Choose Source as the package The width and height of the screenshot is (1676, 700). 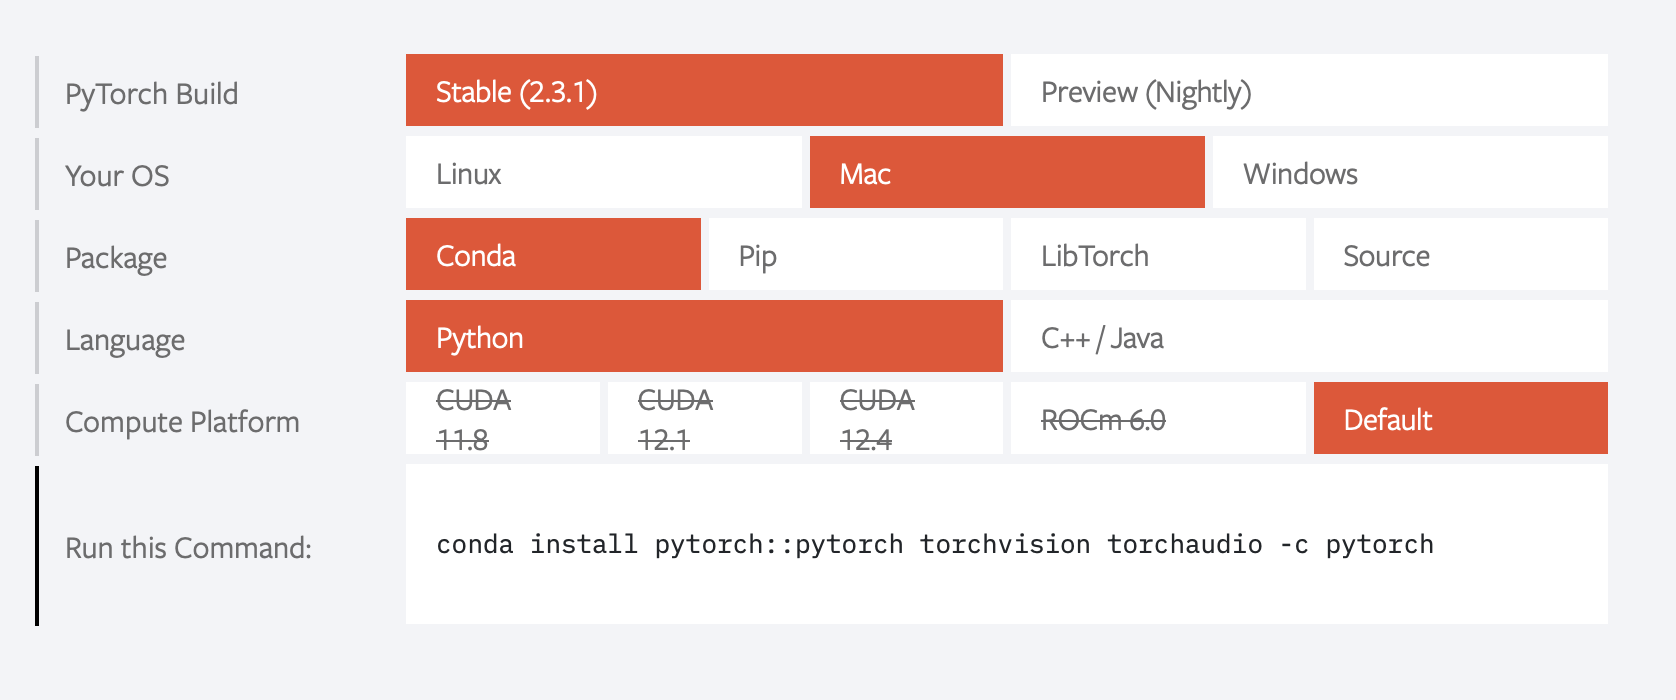pyautogui.click(x=1461, y=254)
